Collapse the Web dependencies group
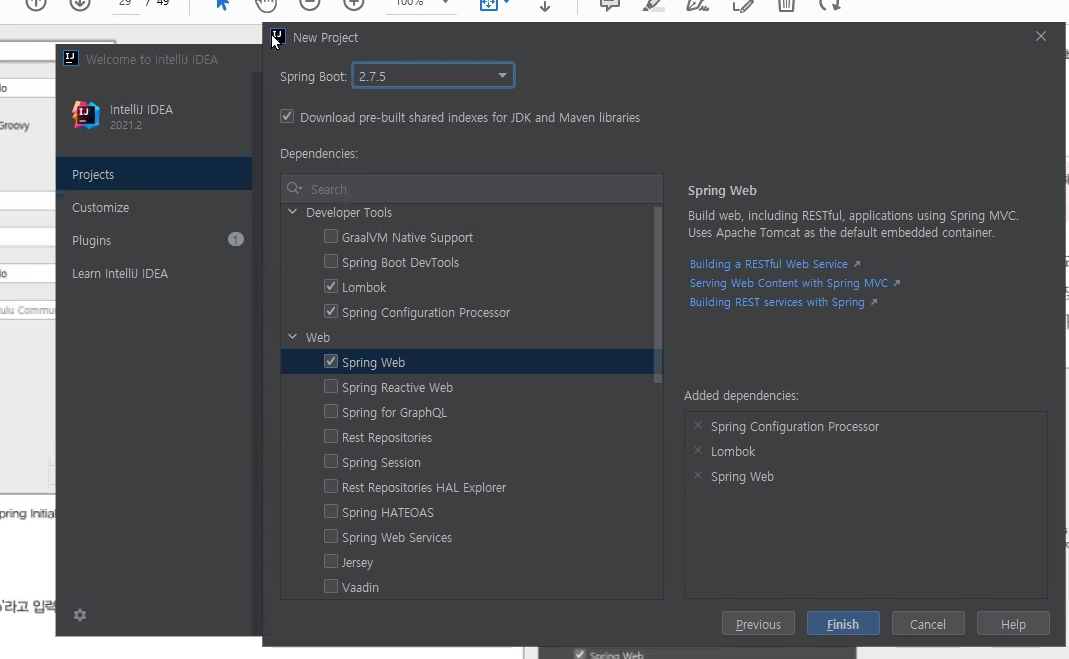The height and width of the screenshot is (659, 1069). tap(292, 337)
